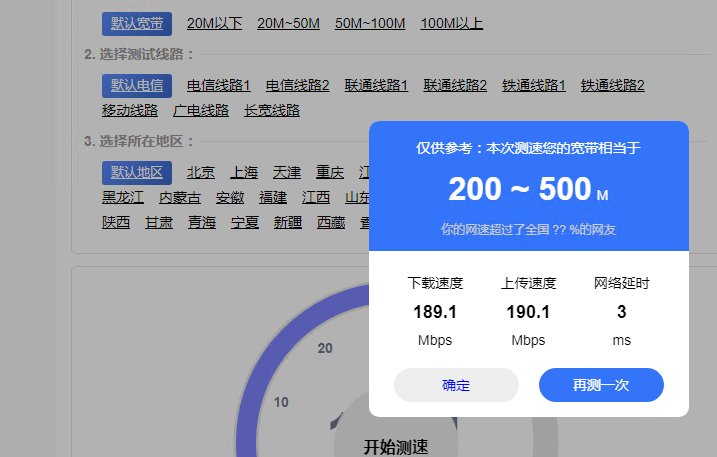Select 电信线路2 test line

pyautogui.click(x=298, y=86)
